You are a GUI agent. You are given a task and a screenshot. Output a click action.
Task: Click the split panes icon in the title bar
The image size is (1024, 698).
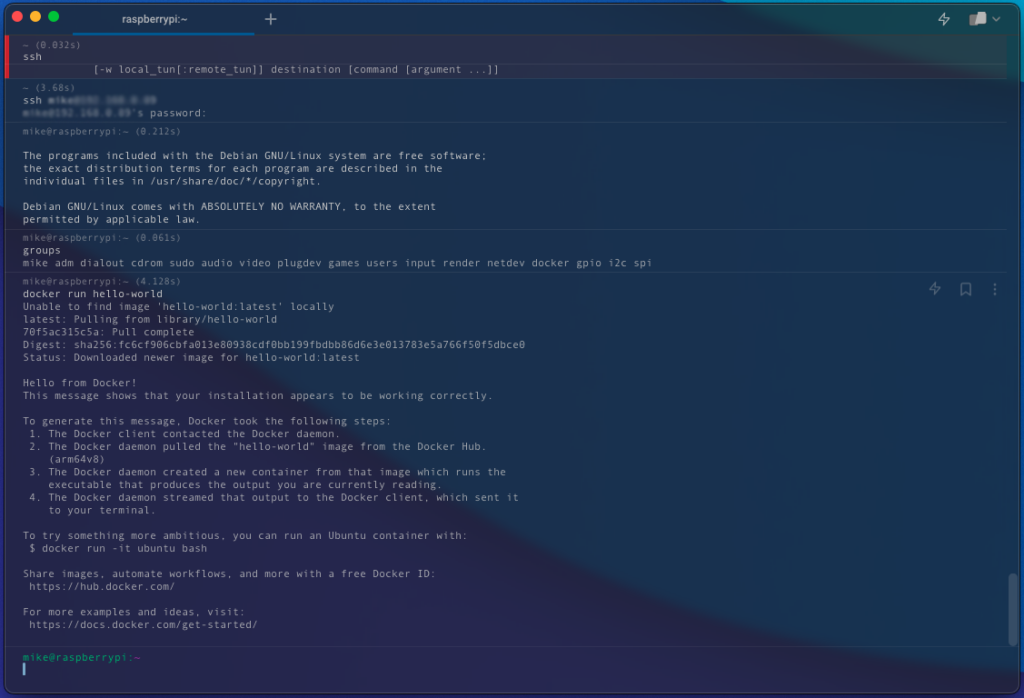coord(978,19)
